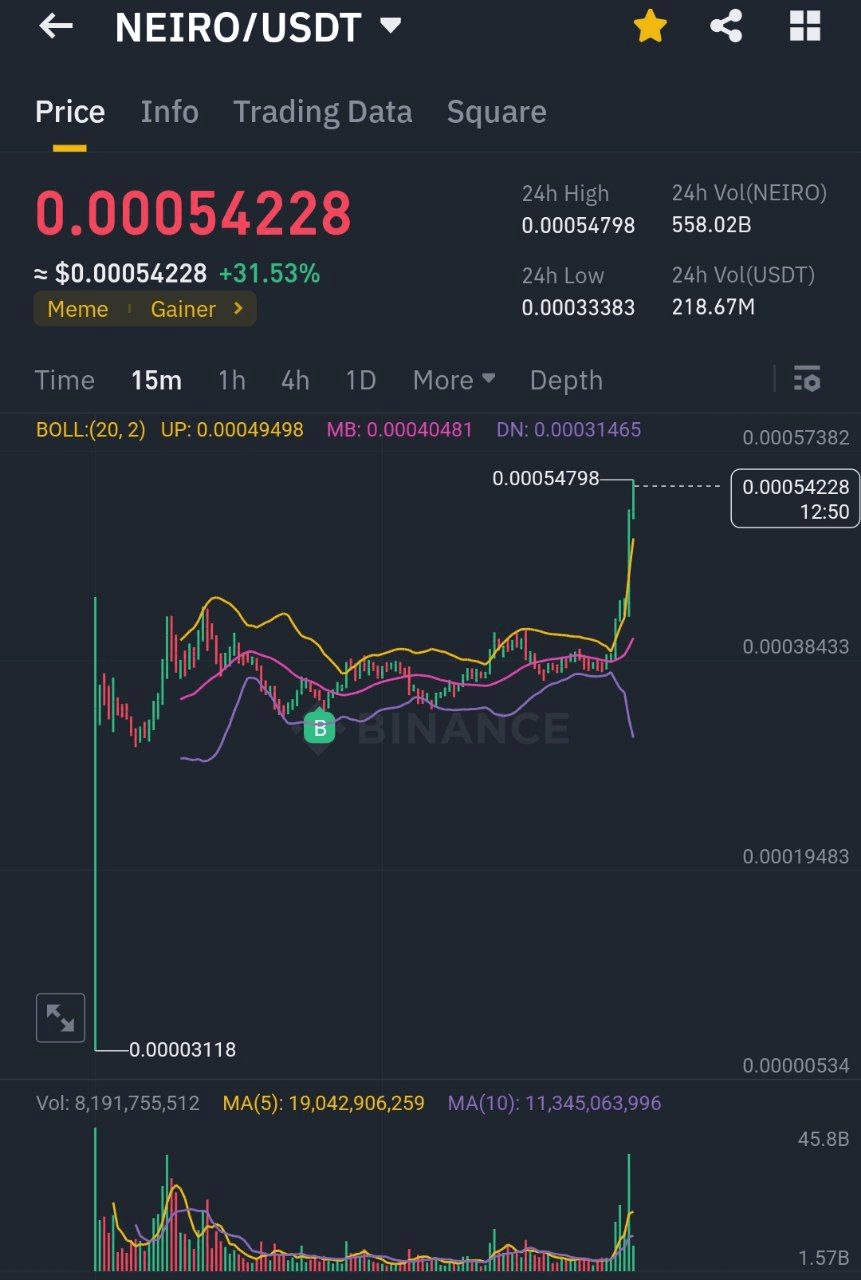Switch to the Square tab
This screenshot has height=1280, width=861.
tap(496, 111)
